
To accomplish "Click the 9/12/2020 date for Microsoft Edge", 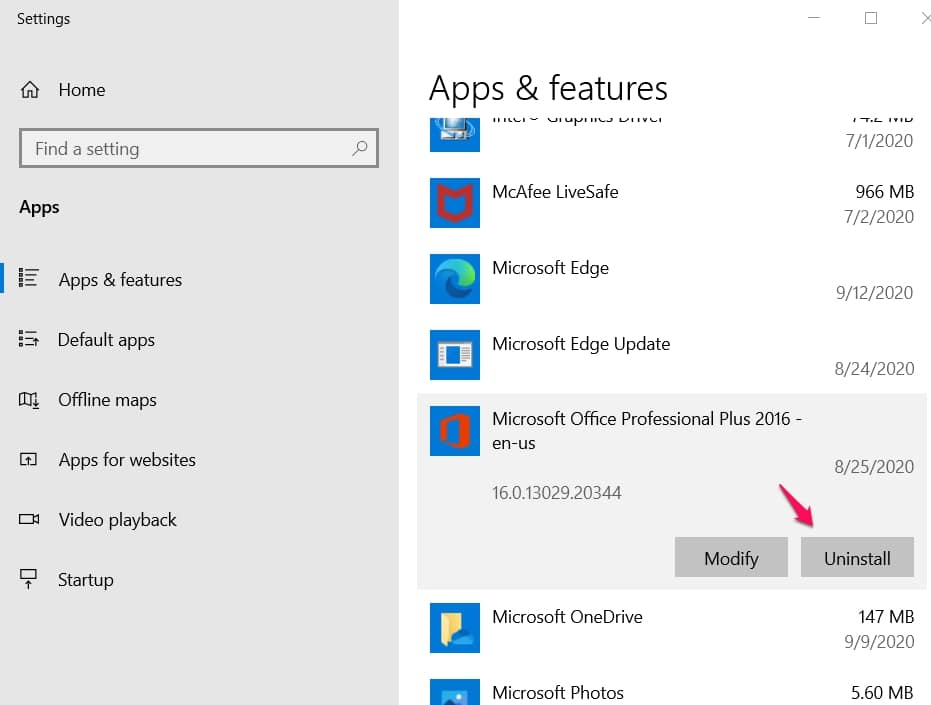I will tap(874, 293).
